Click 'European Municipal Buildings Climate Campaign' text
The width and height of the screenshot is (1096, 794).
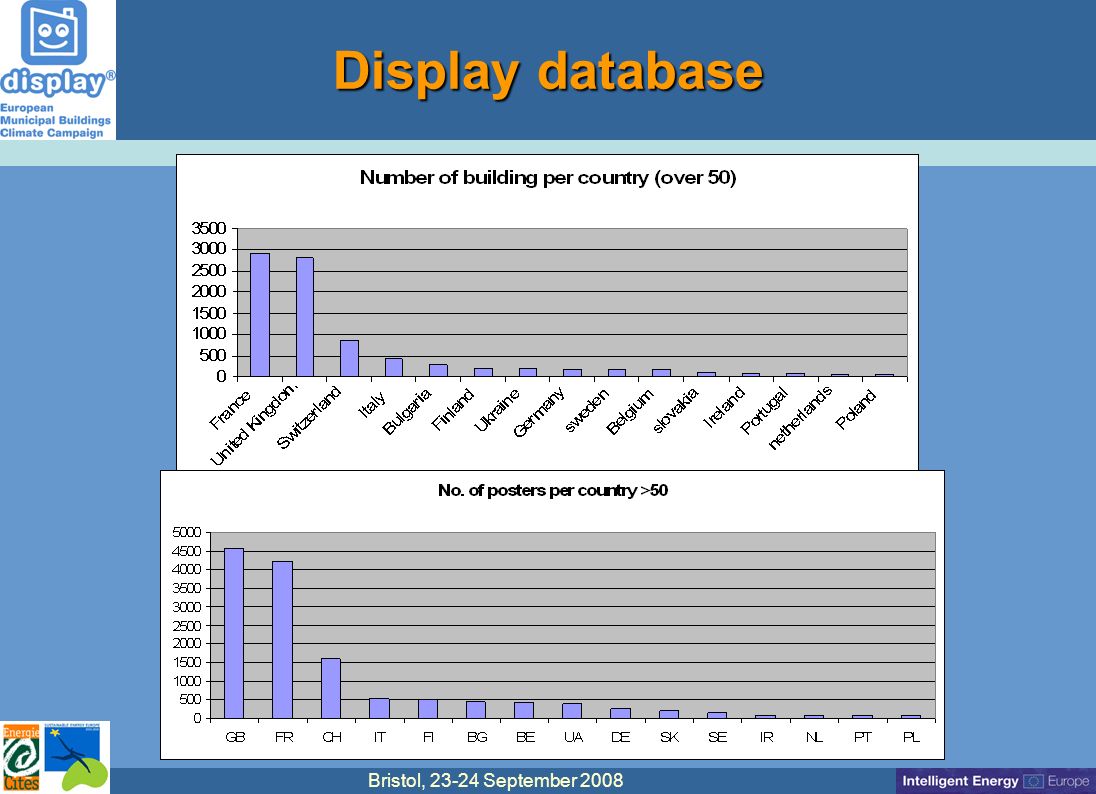pyautogui.click(x=55, y=120)
